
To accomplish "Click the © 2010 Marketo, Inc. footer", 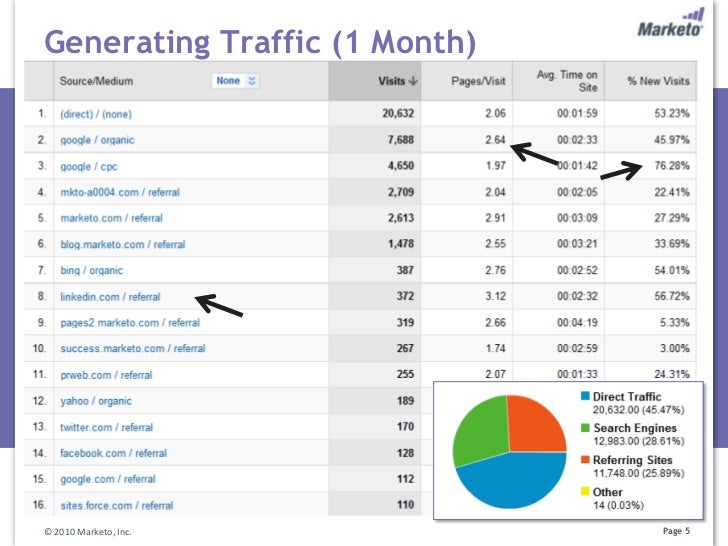I will pos(88,532).
